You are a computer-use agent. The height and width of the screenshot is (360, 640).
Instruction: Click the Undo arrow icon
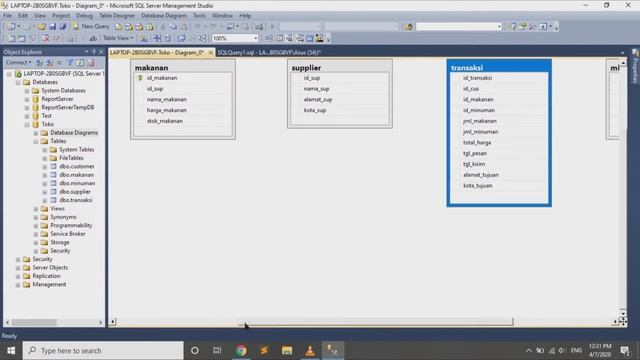click(197, 27)
